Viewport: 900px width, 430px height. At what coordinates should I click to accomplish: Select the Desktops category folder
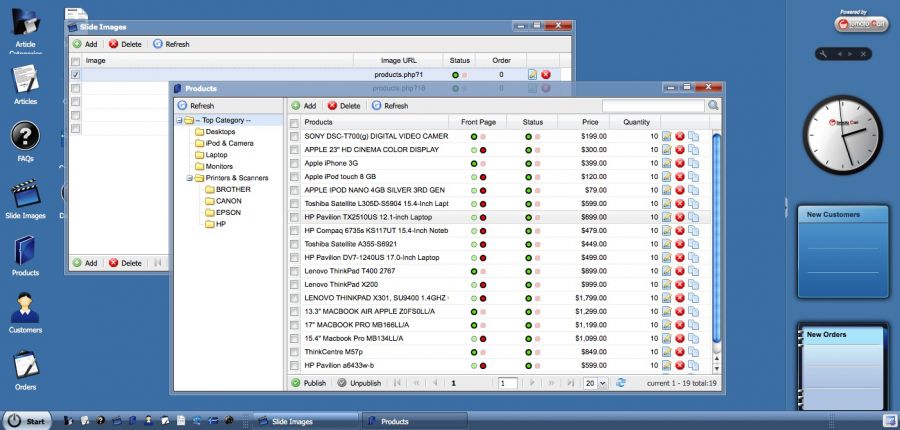215,132
